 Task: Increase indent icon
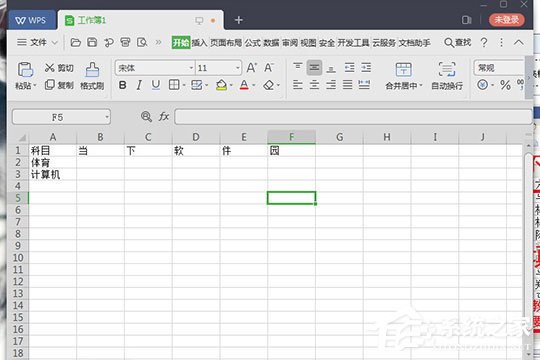(366, 68)
